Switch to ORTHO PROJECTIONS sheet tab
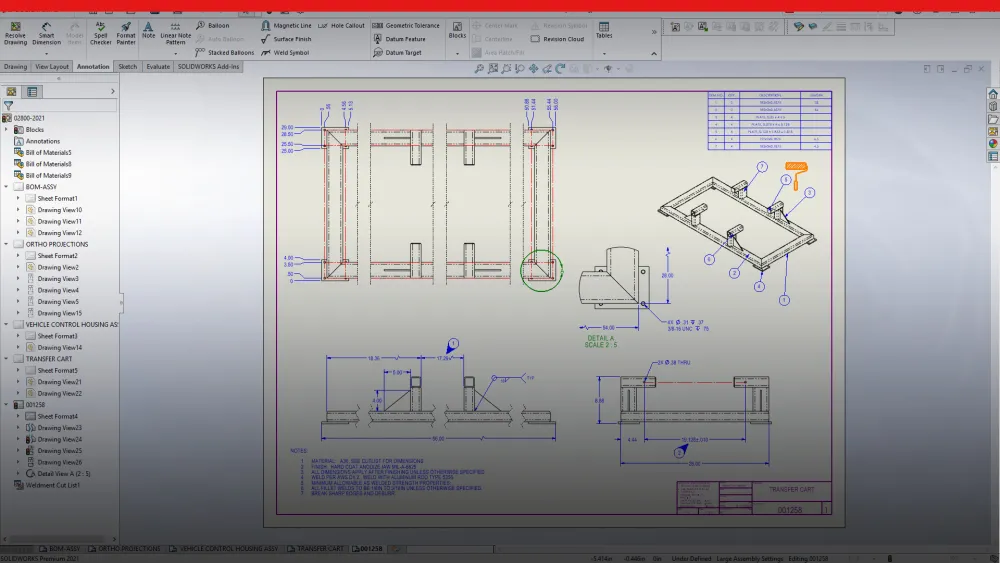Screen dimensions: 1000x563 pos(124,548)
